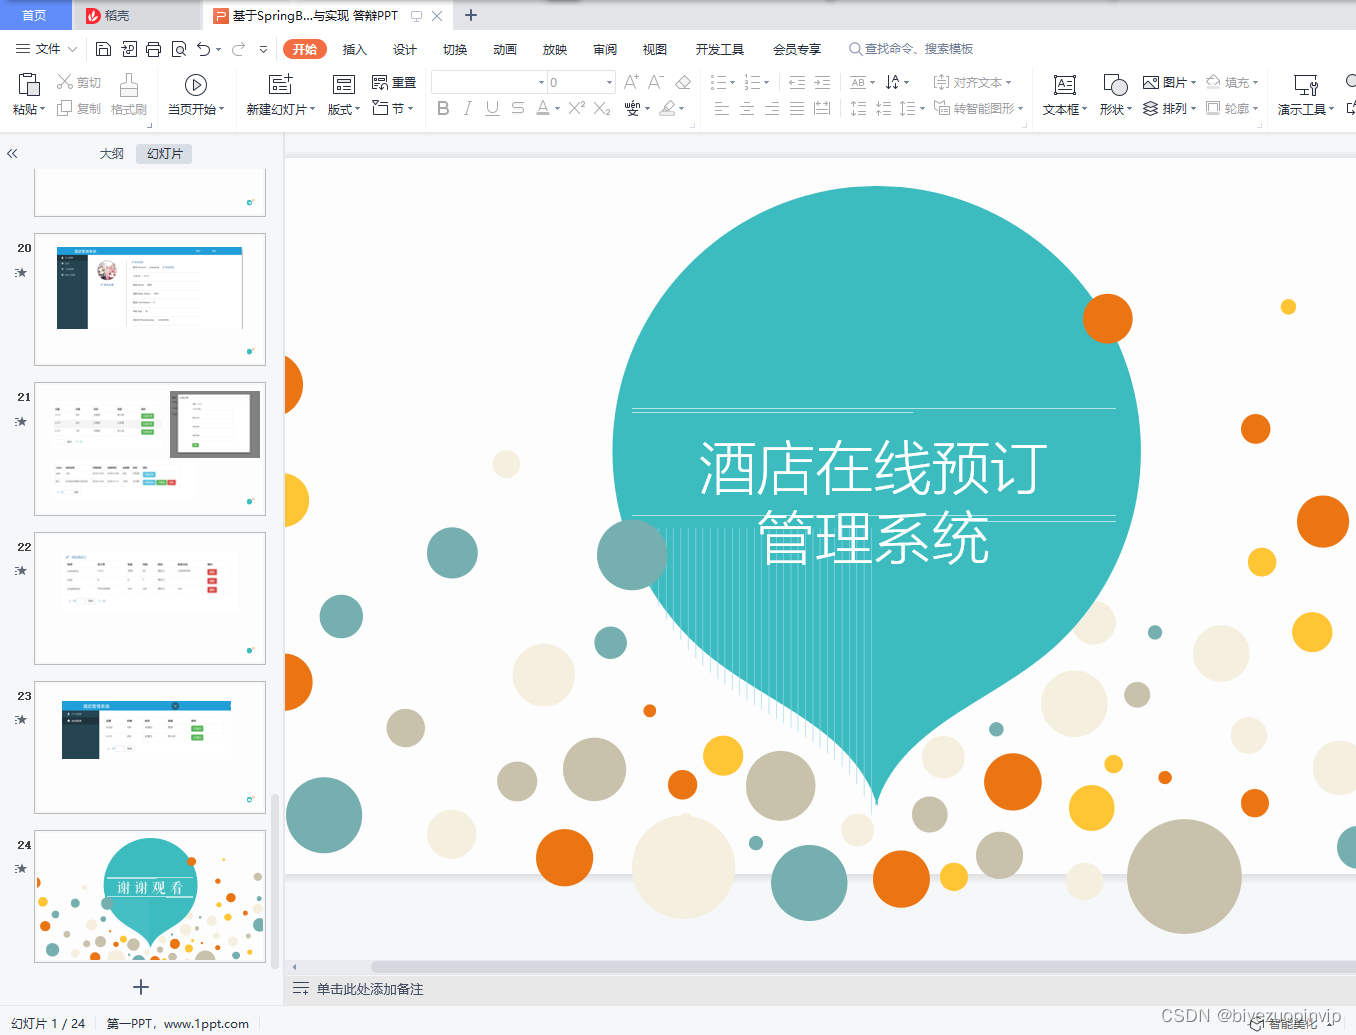Apply superscript formatting

576,109
